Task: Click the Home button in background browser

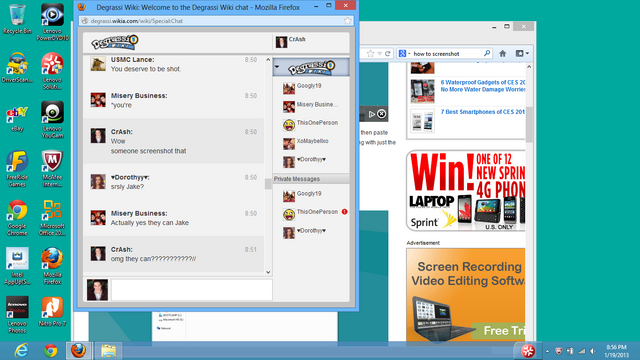Action: click(503, 53)
